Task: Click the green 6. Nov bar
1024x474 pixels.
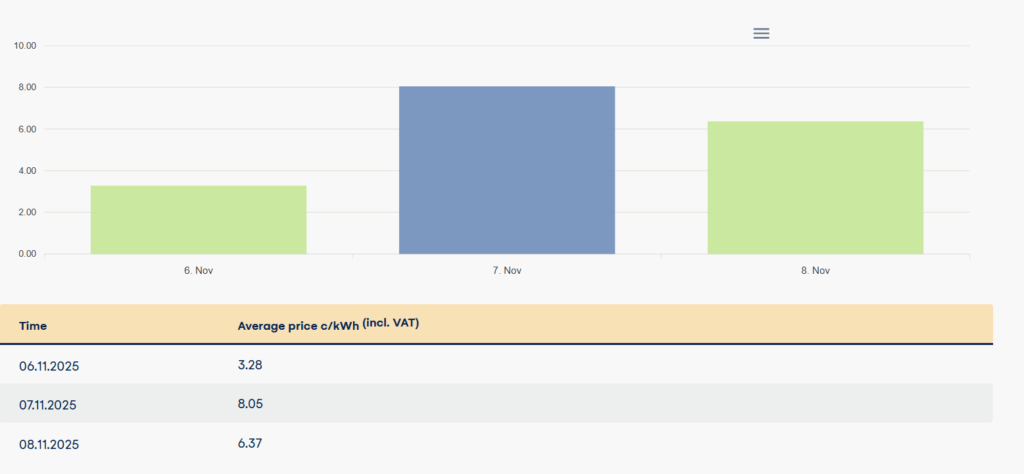Action: 198,219
